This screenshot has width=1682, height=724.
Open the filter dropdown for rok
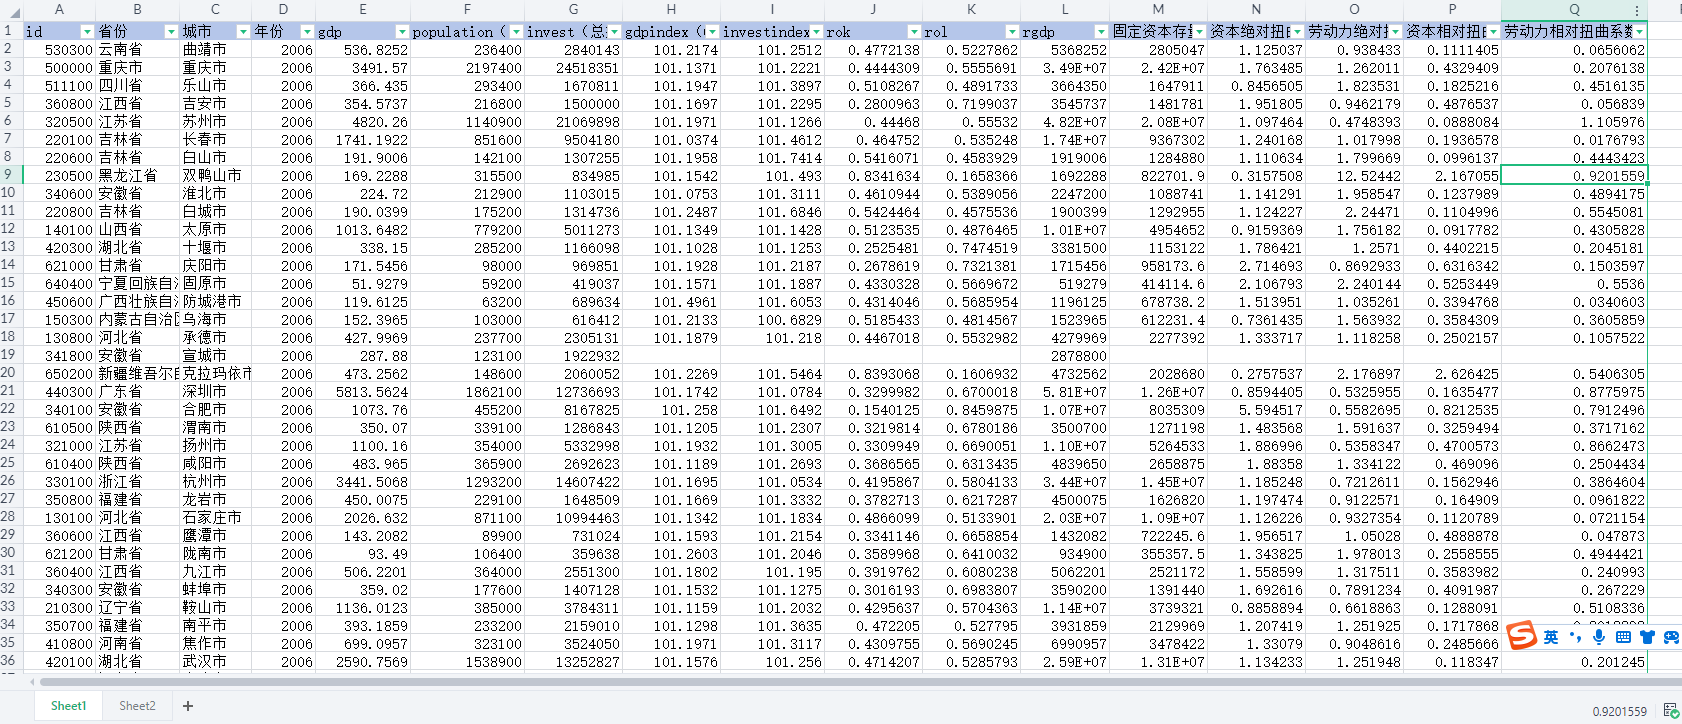(914, 32)
